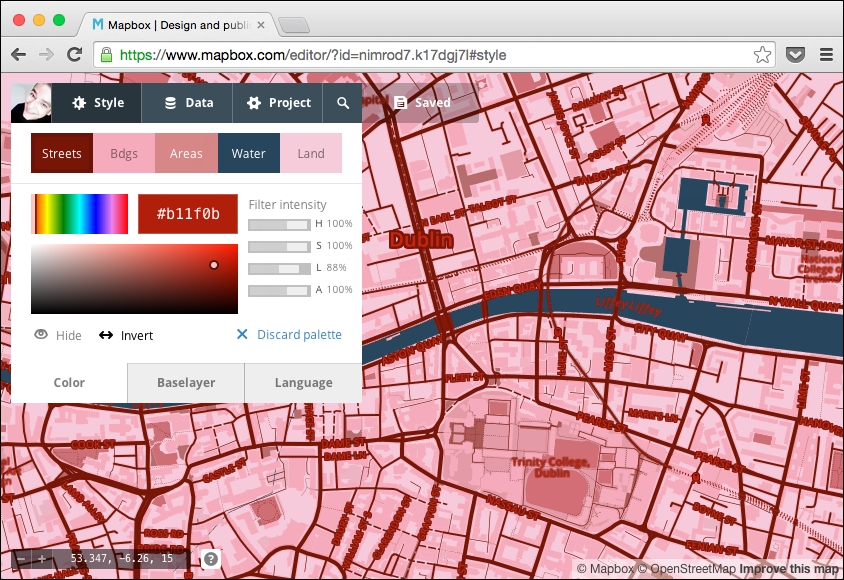Screen dimensions: 844x580
Task: Open the Style panel
Action: pos(96,102)
